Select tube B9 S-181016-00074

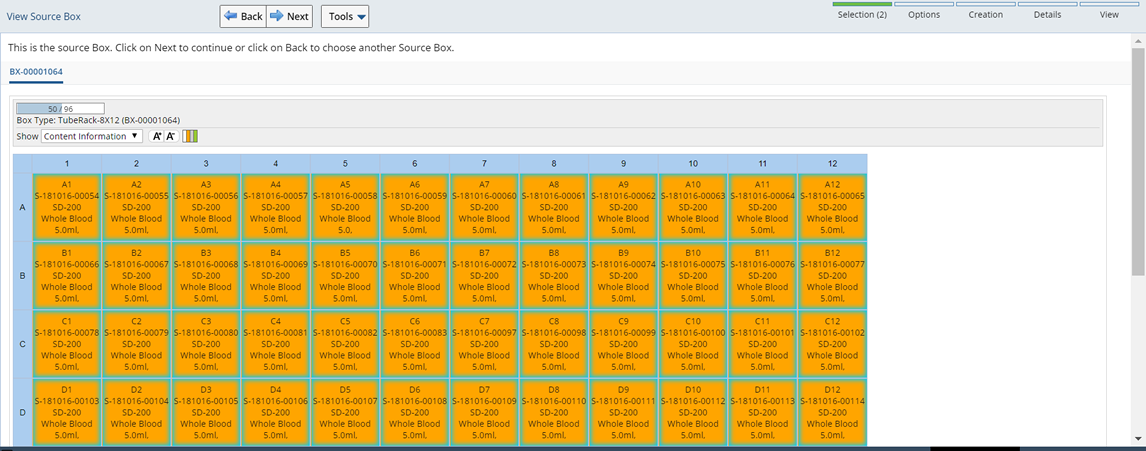pyautogui.click(x=623, y=276)
